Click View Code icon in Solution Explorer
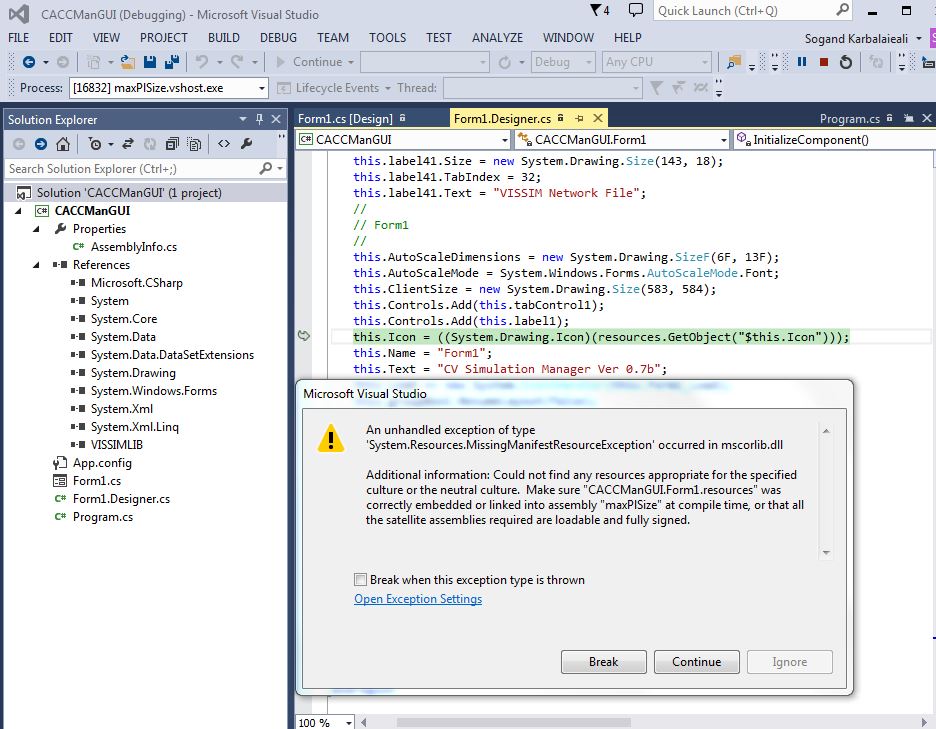Viewport: 936px width, 729px height. pyautogui.click(x=224, y=144)
